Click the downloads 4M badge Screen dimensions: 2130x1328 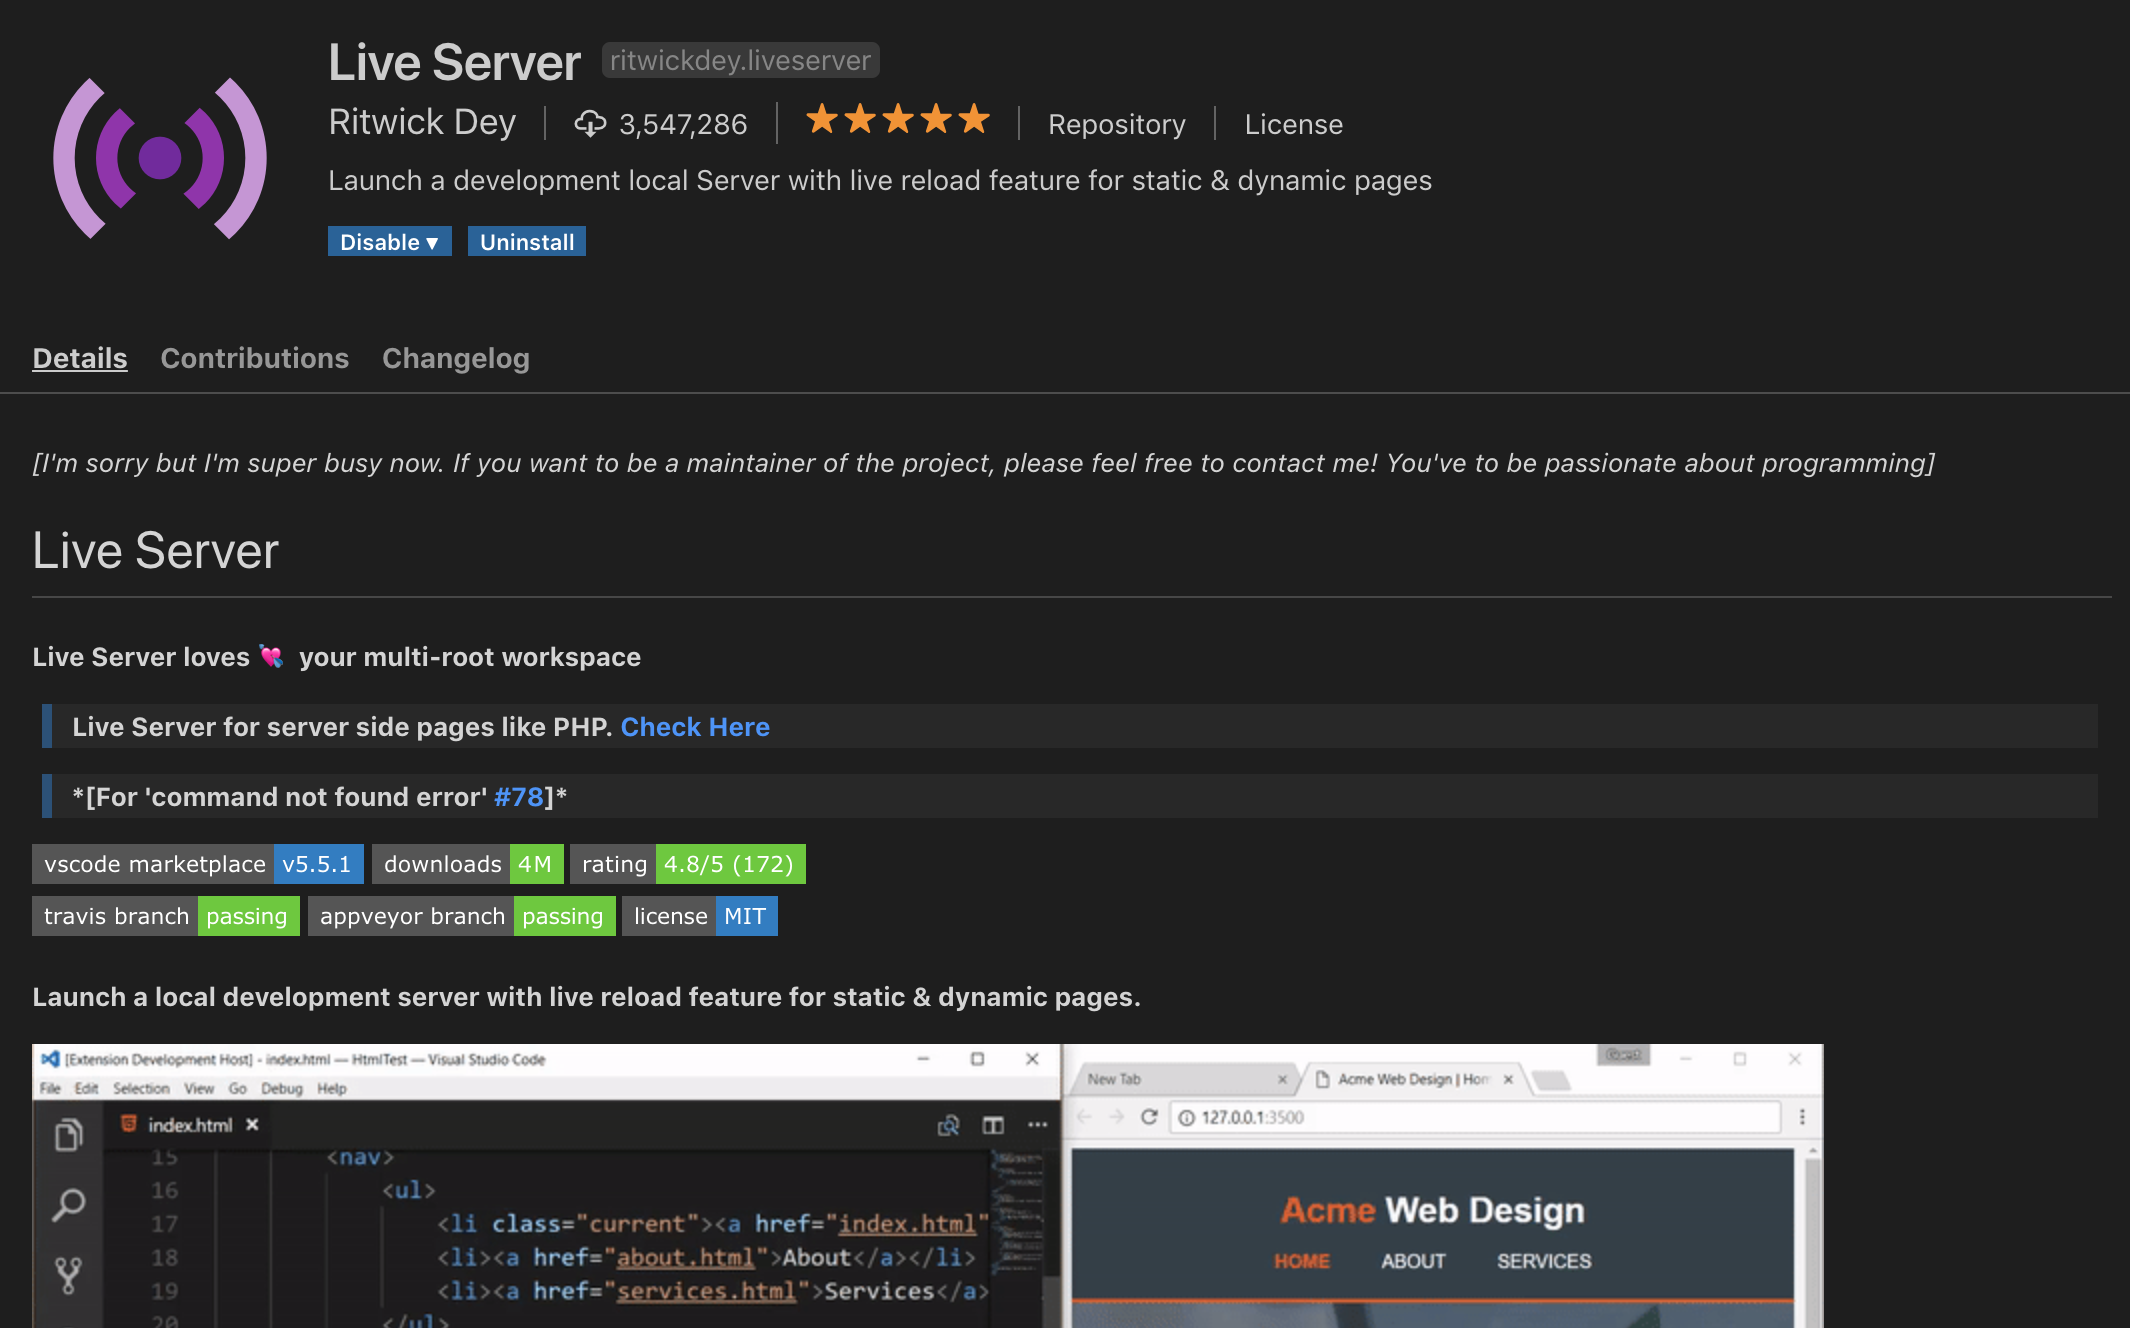468,864
